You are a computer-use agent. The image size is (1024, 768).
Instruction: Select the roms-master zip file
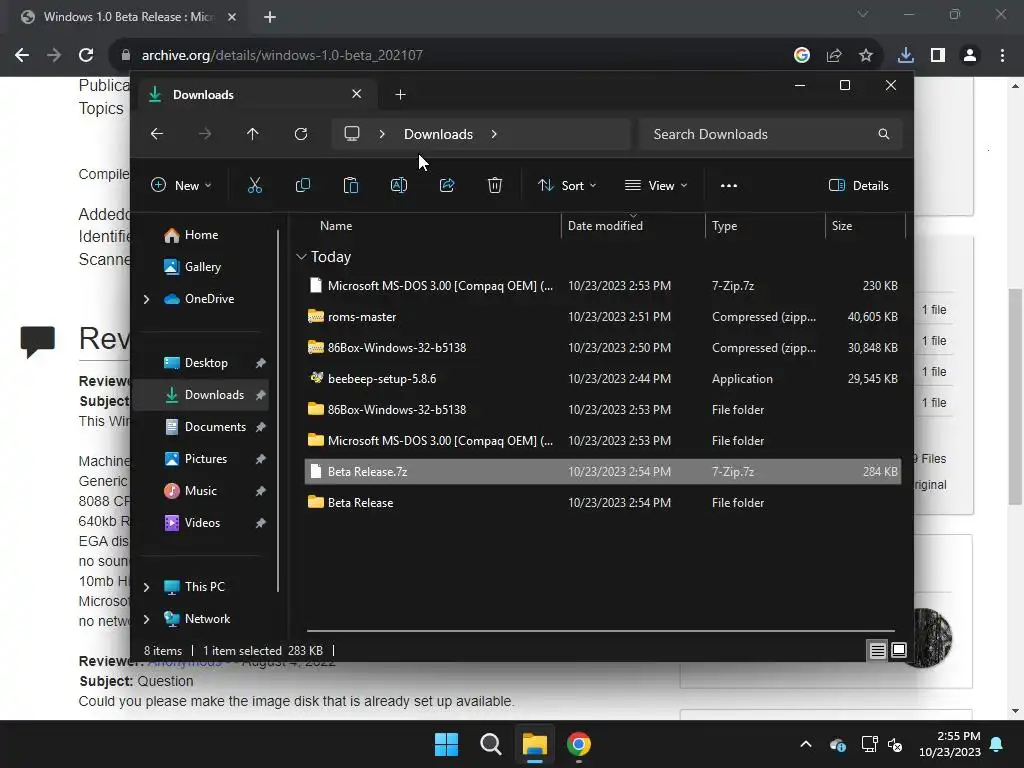click(x=602, y=317)
